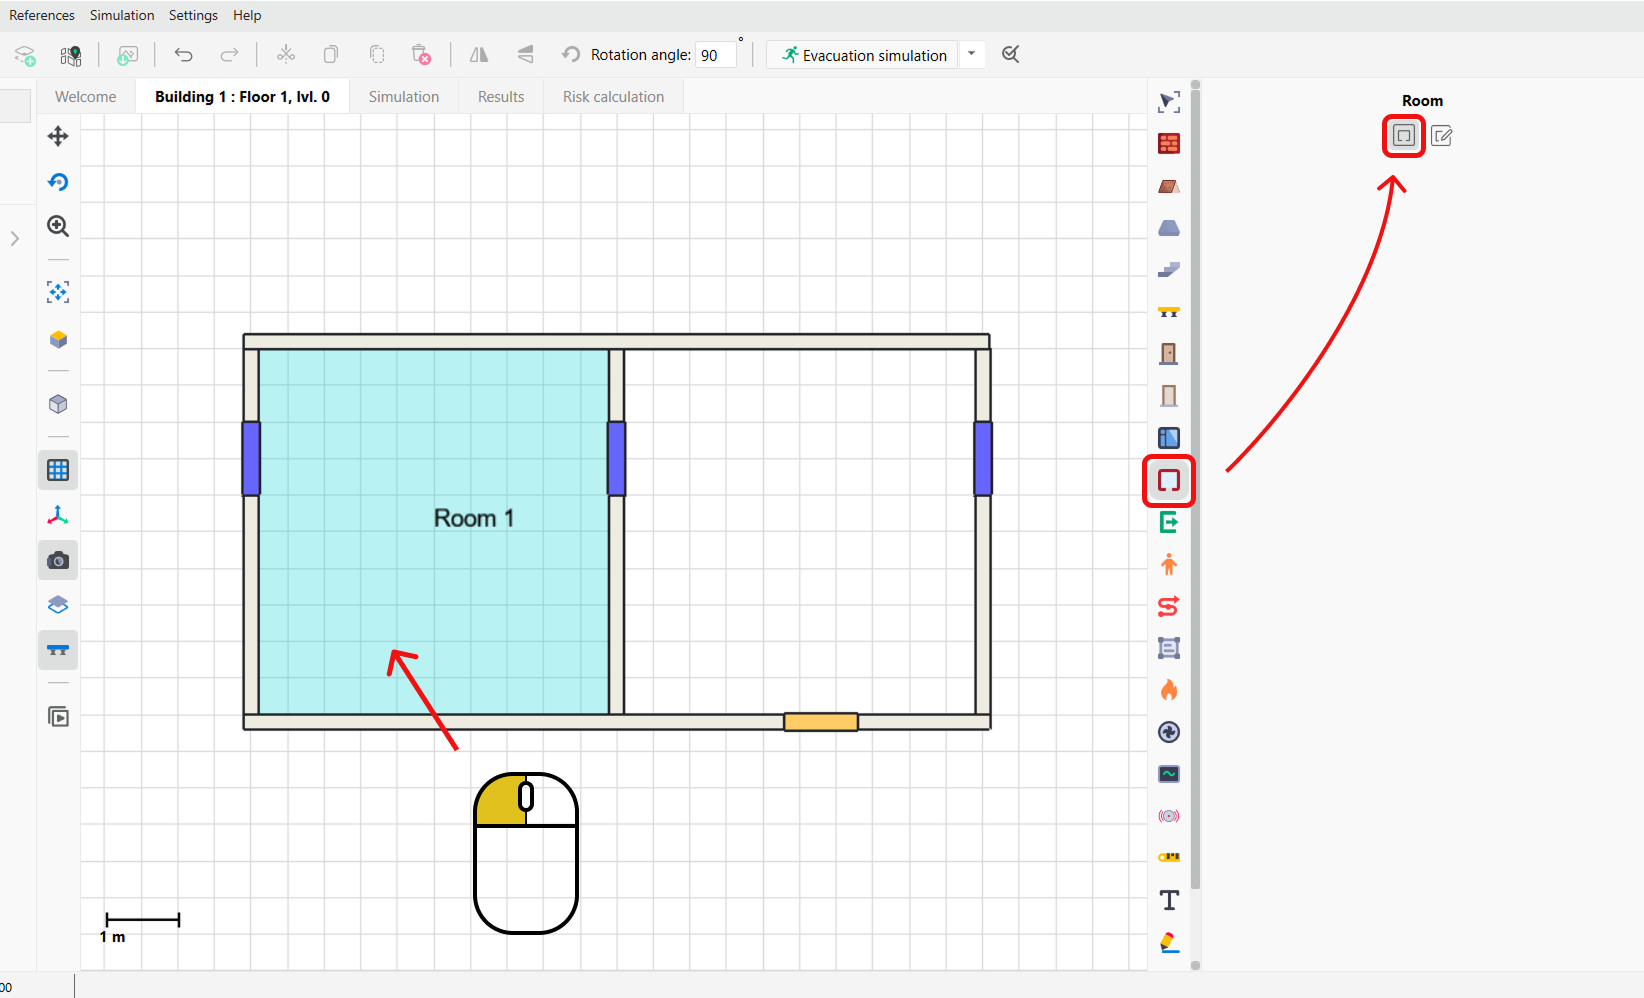Toggle the coordinate axes display

coord(58,516)
